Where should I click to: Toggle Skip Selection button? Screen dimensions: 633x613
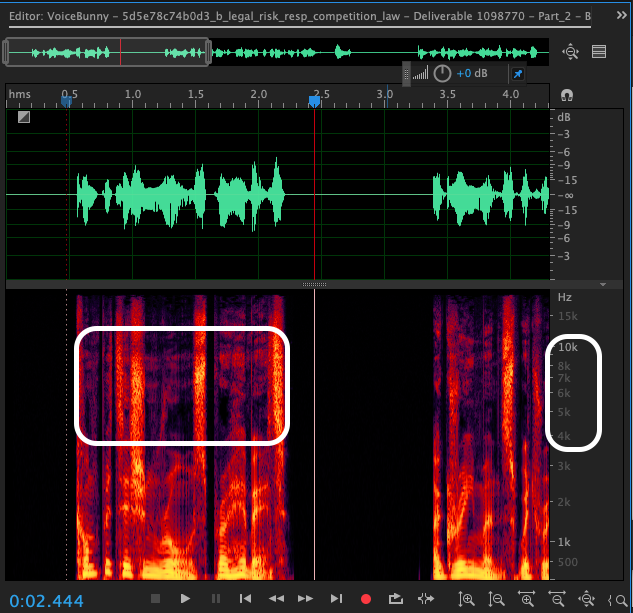click(x=427, y=598)
